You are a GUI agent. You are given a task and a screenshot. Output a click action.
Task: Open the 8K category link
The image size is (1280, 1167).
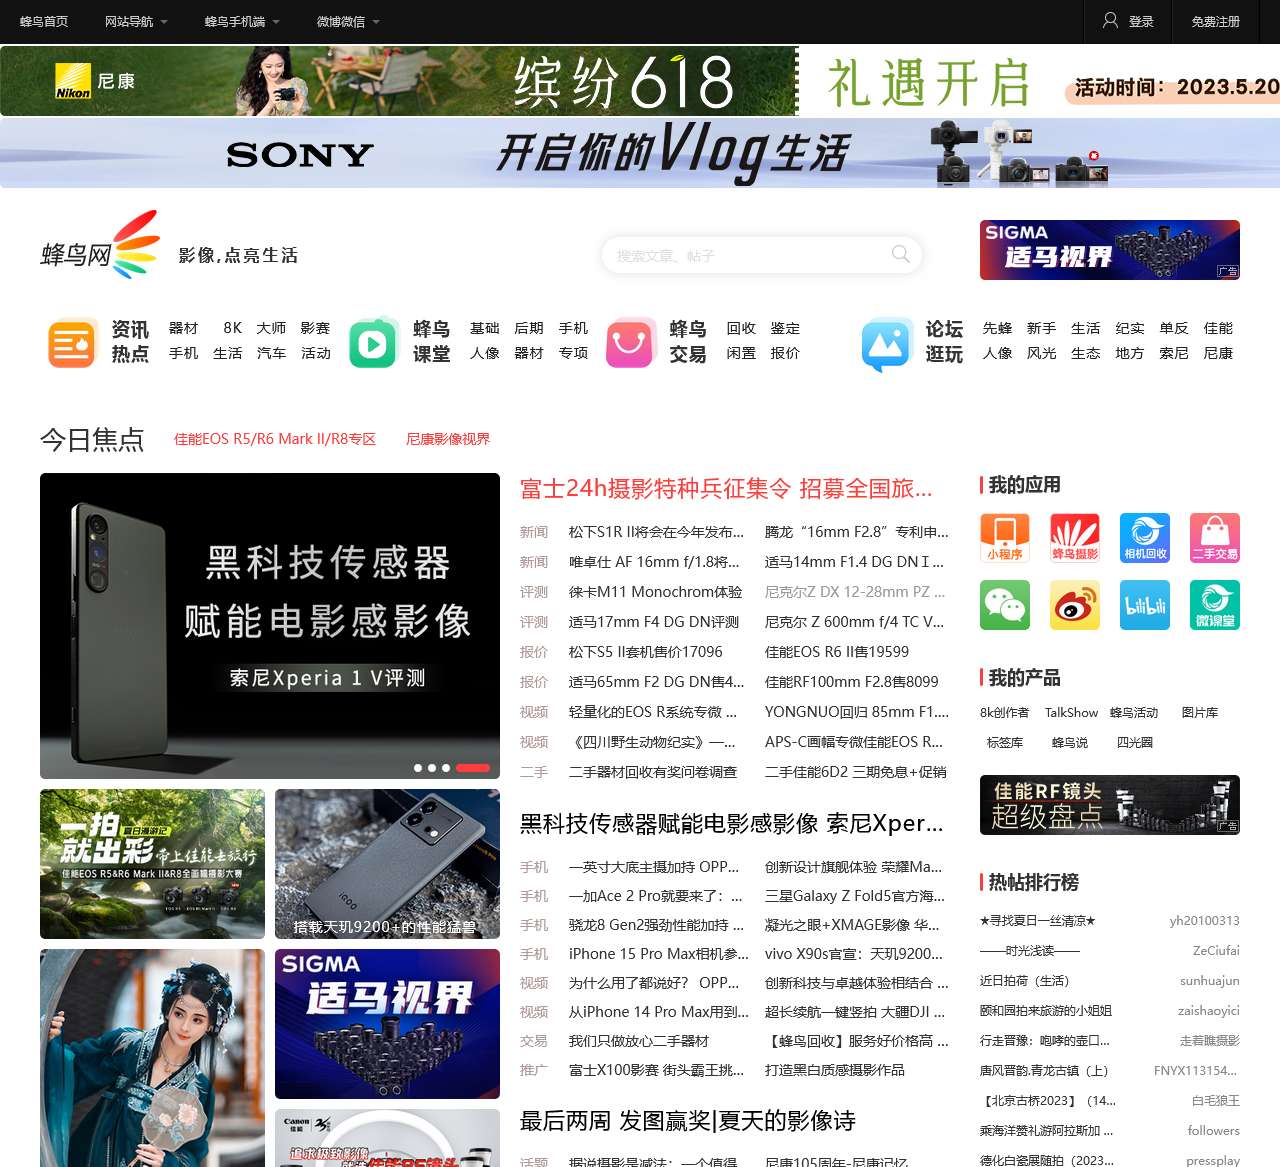[x=232, y=328]
